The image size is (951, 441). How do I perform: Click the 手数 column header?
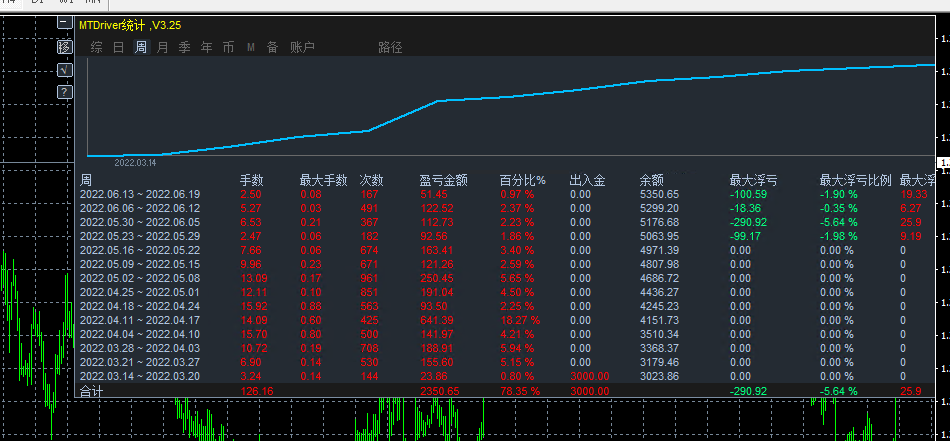click(x=252, y=180)
